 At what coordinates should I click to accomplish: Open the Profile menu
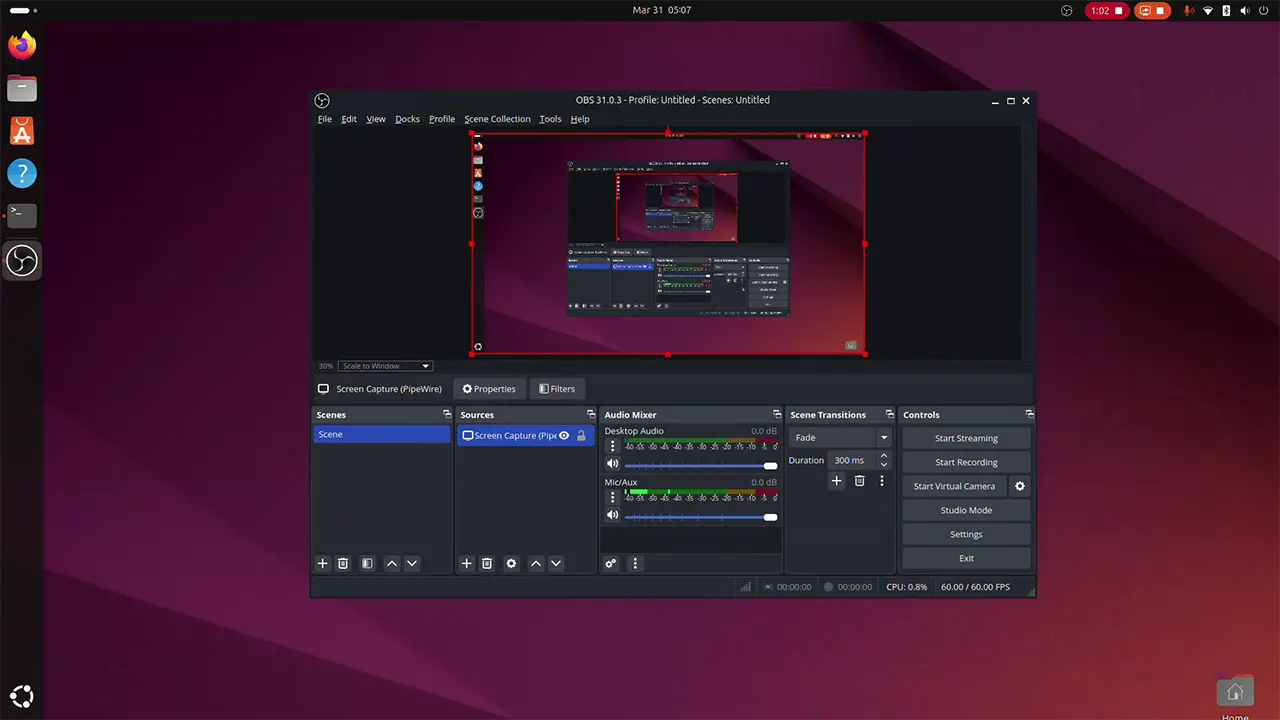[x=442, y=119]
